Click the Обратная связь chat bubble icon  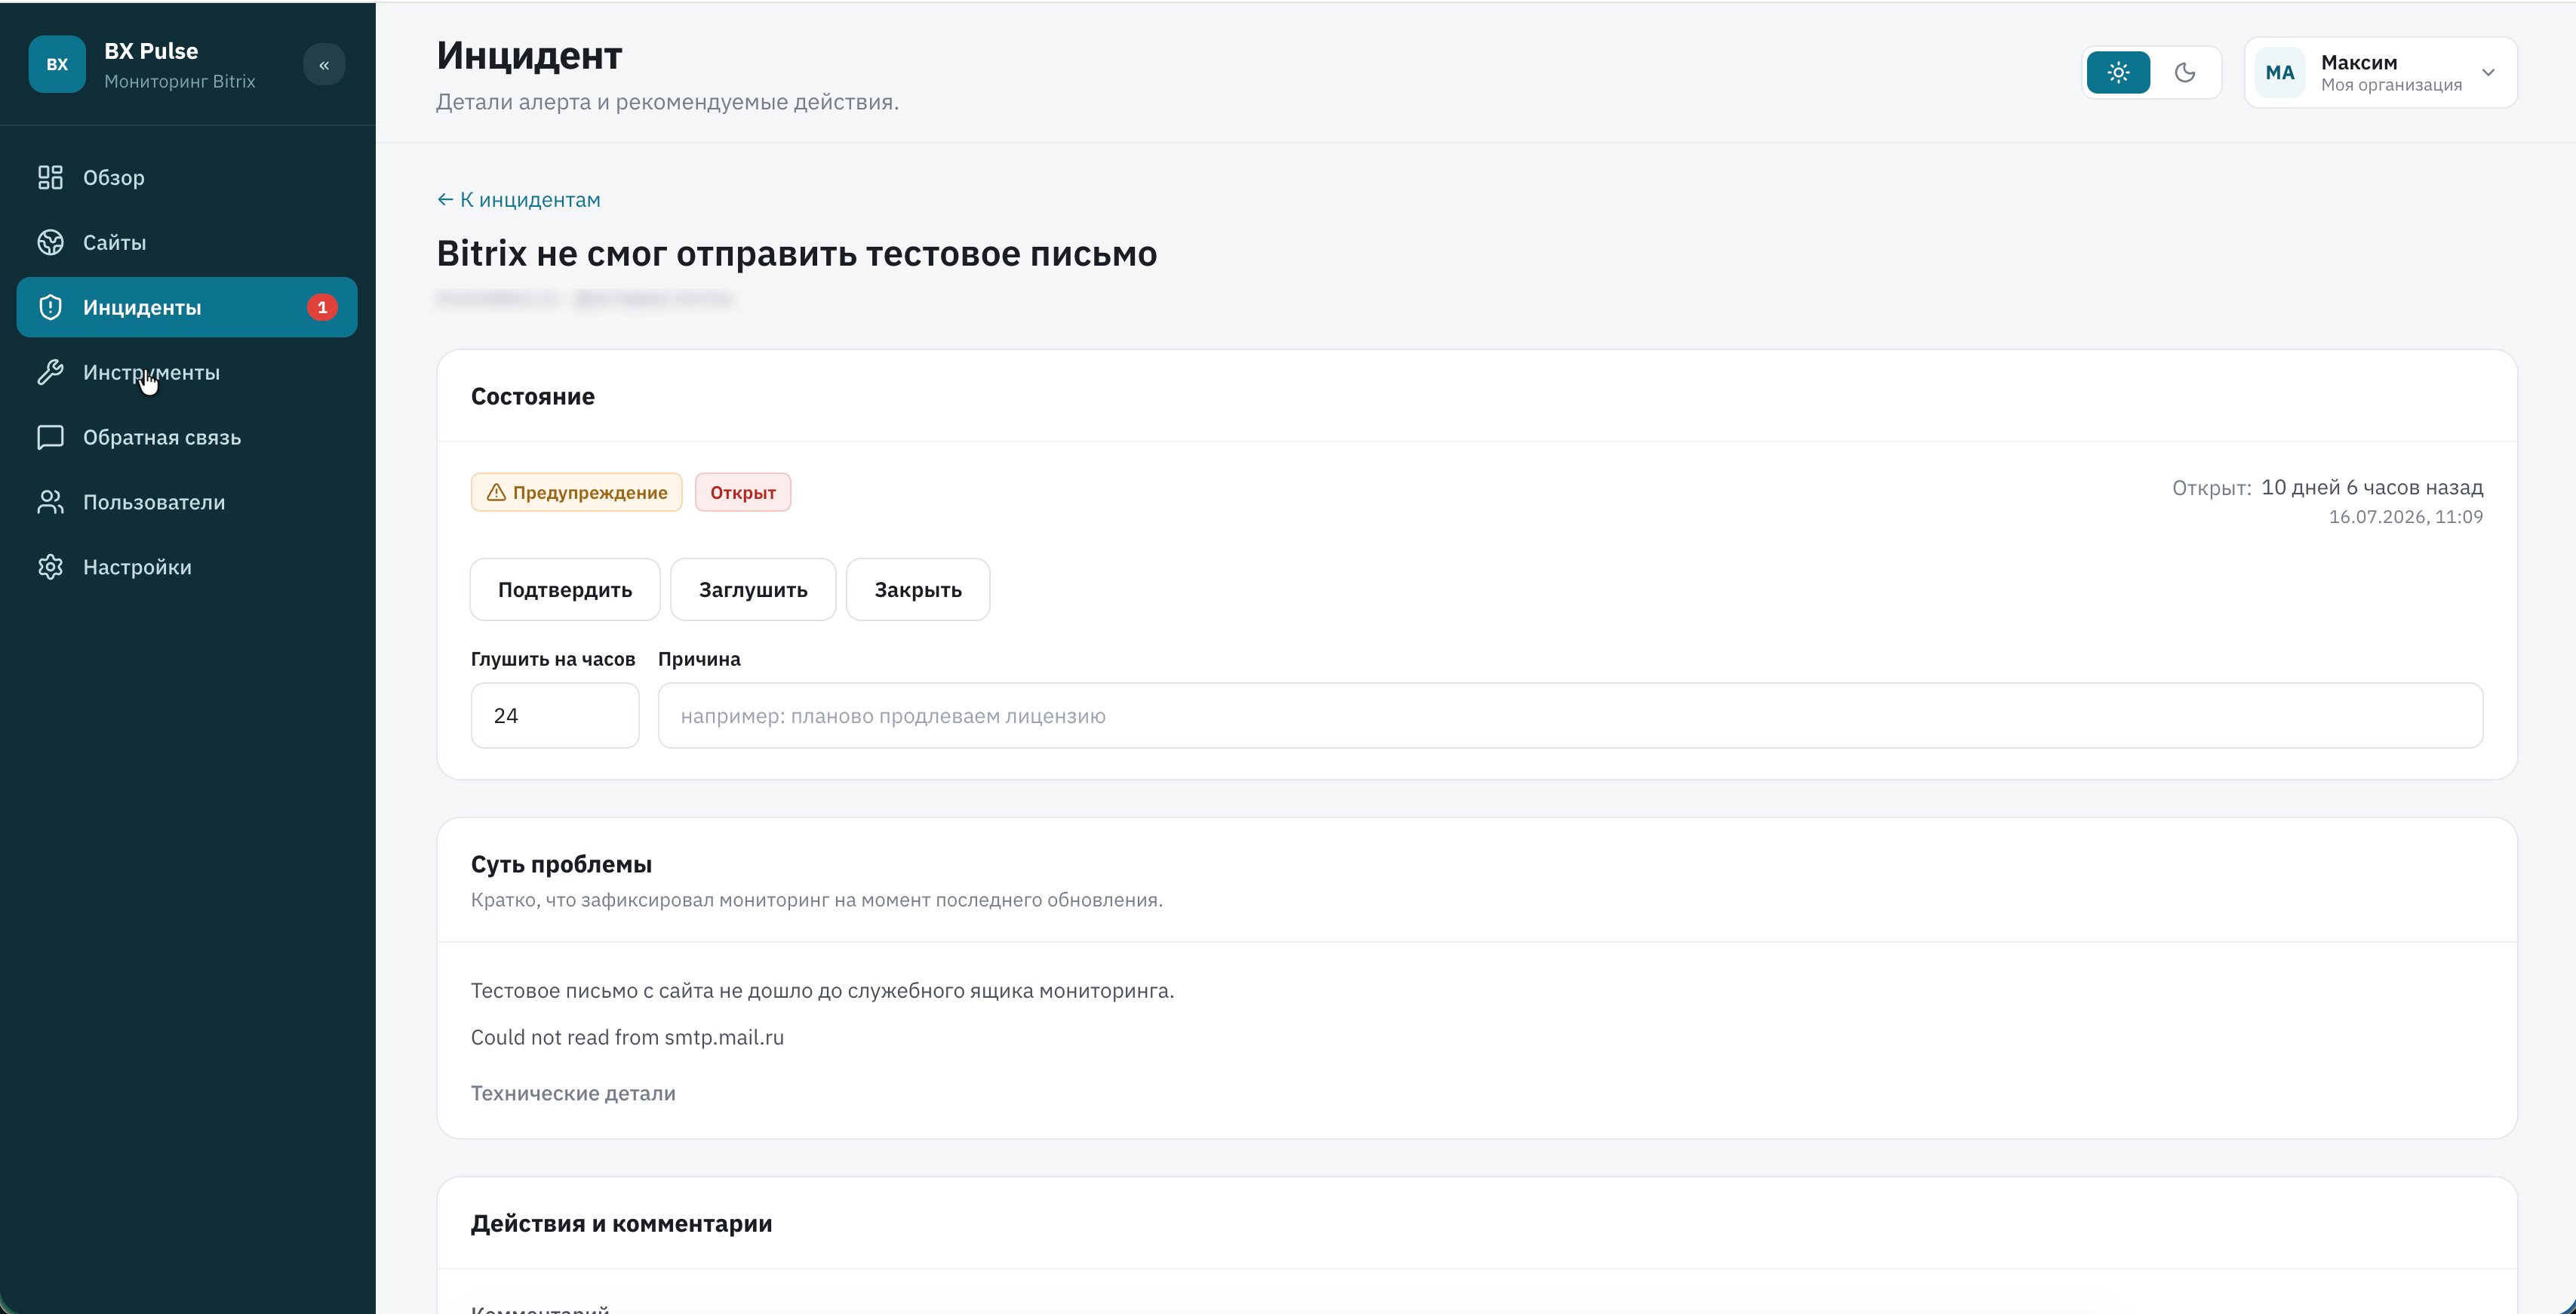click(x=50, y=437)
